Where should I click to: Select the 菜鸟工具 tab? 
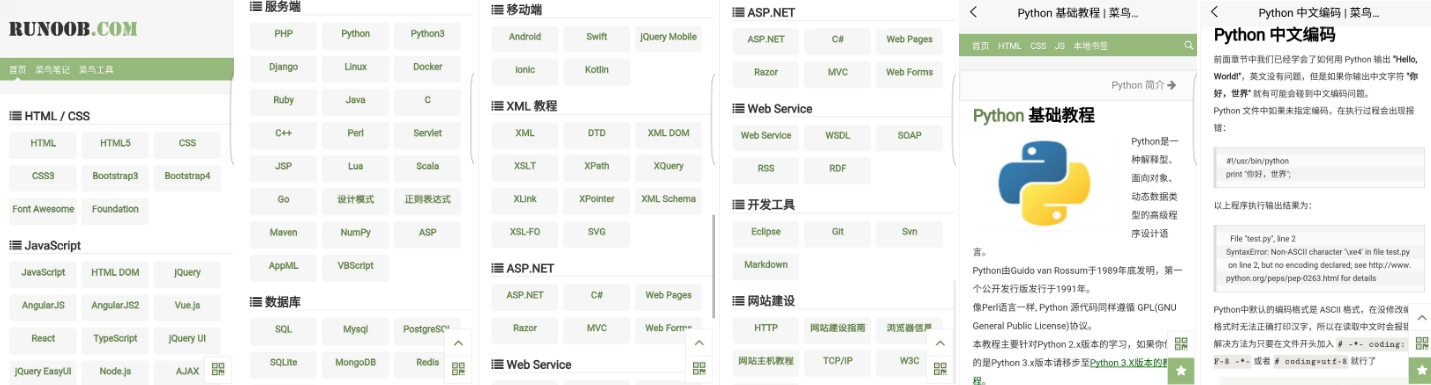96,70
